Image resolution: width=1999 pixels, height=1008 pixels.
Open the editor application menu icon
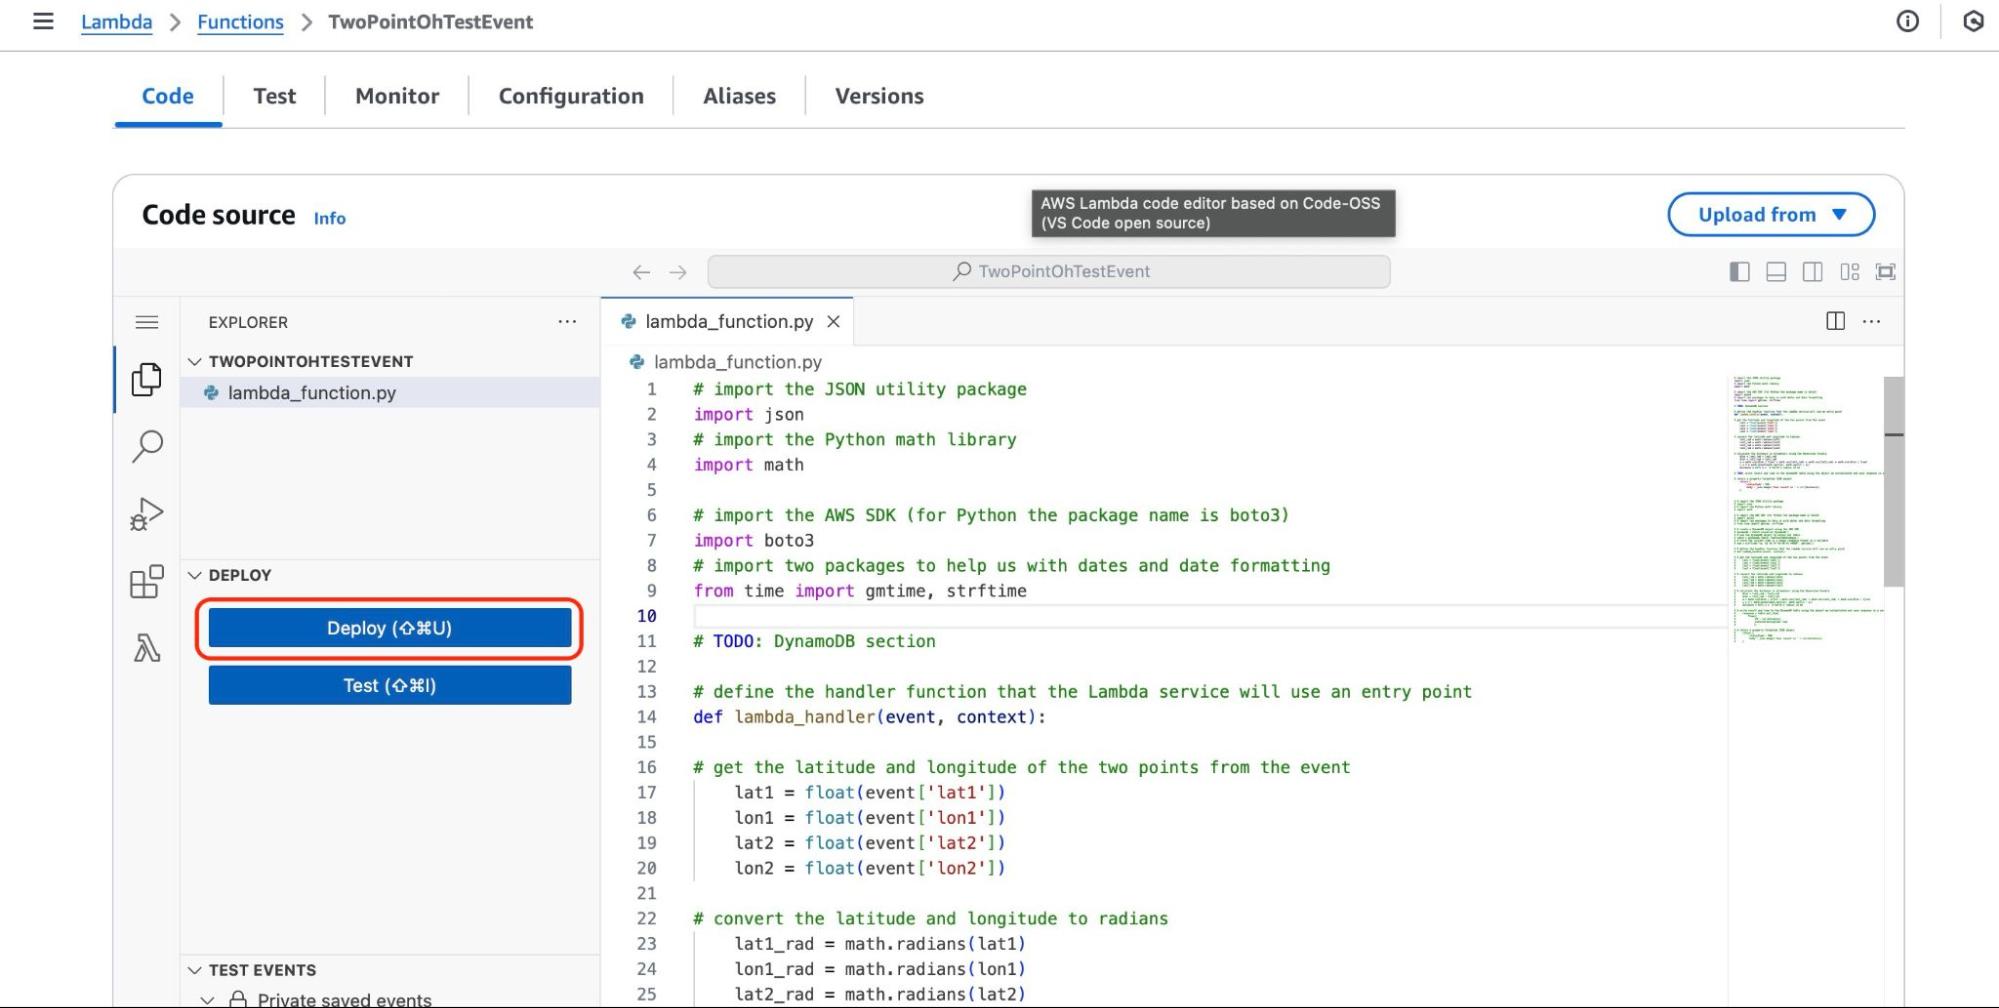pos(147,322)
